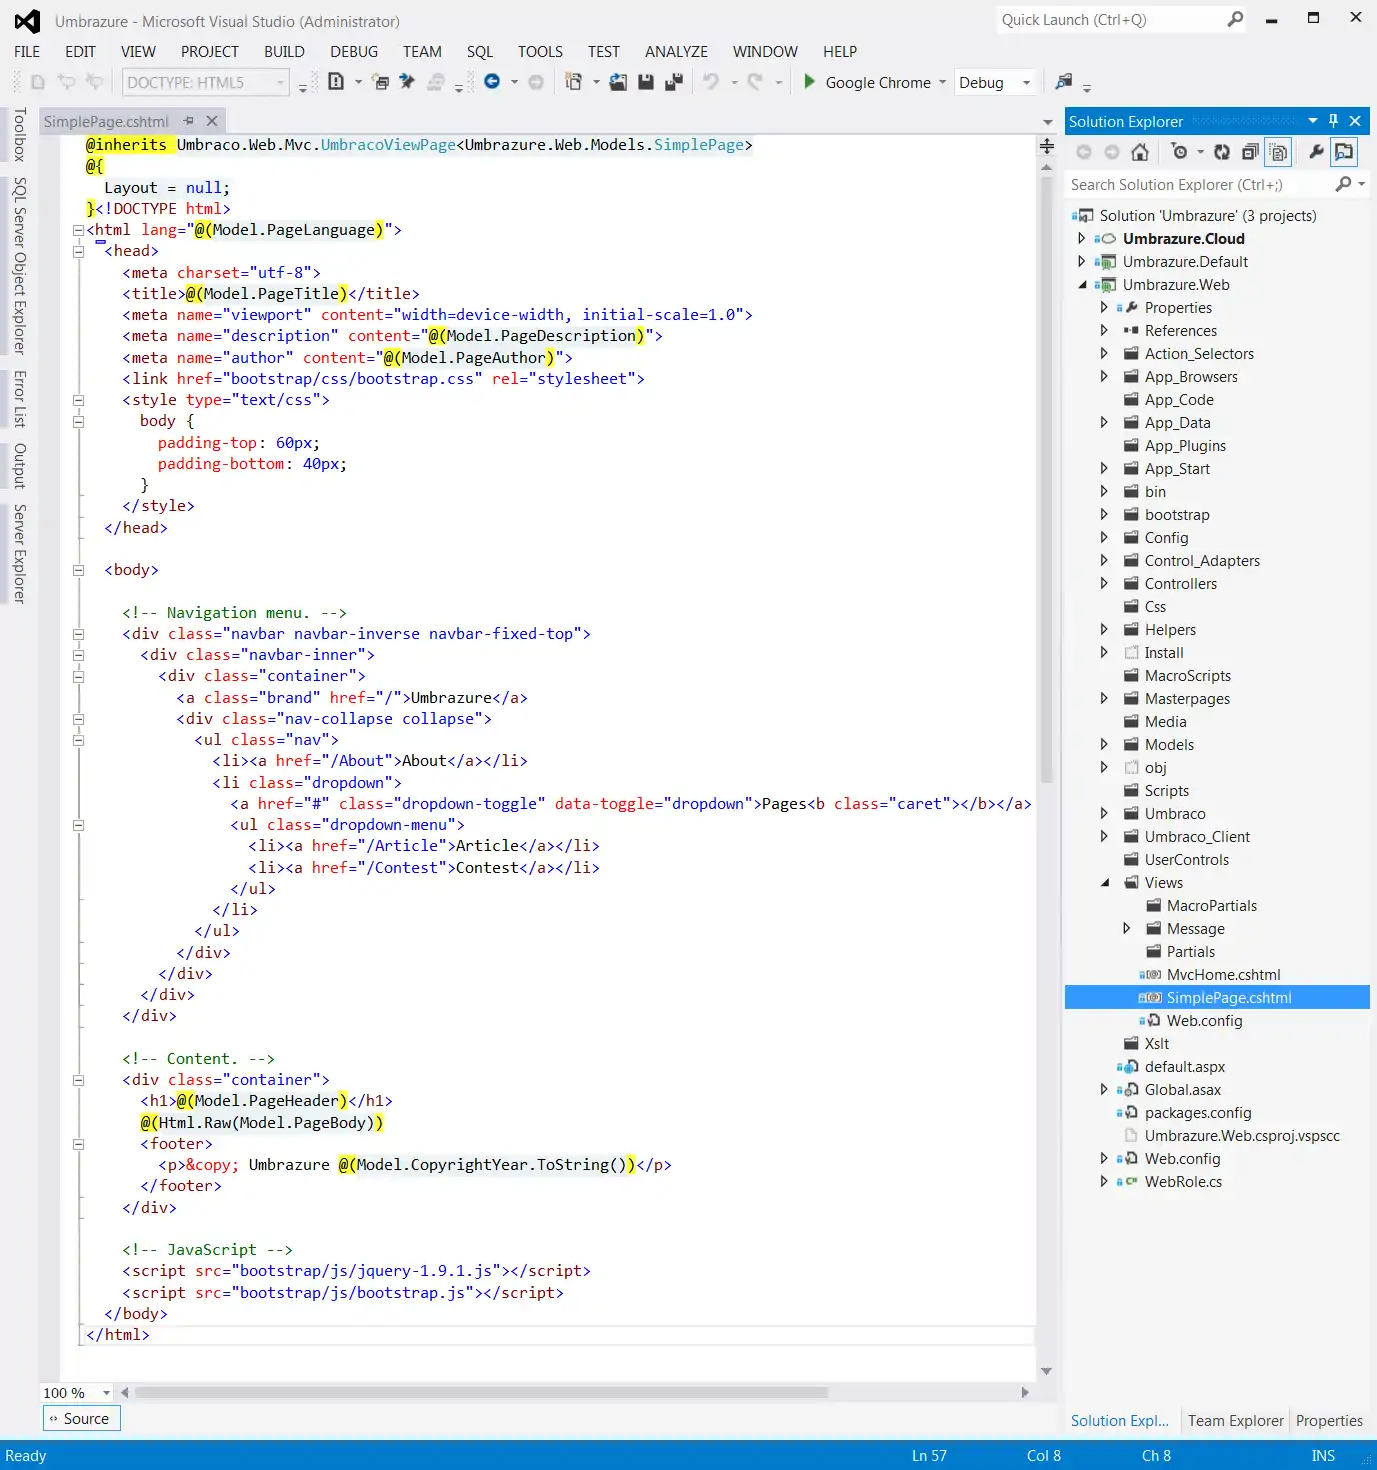Save the current file via toolbar
This screenshot has width=1377, height=1470.
(646, 82)
